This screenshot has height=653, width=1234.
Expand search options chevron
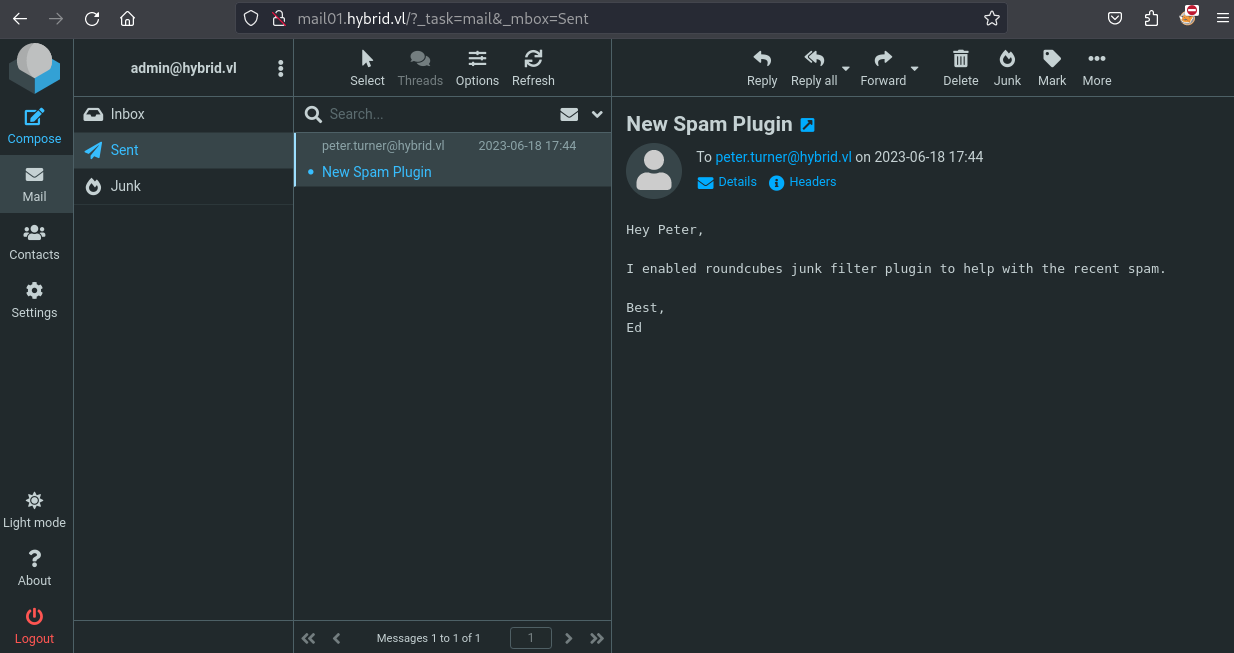598,114
